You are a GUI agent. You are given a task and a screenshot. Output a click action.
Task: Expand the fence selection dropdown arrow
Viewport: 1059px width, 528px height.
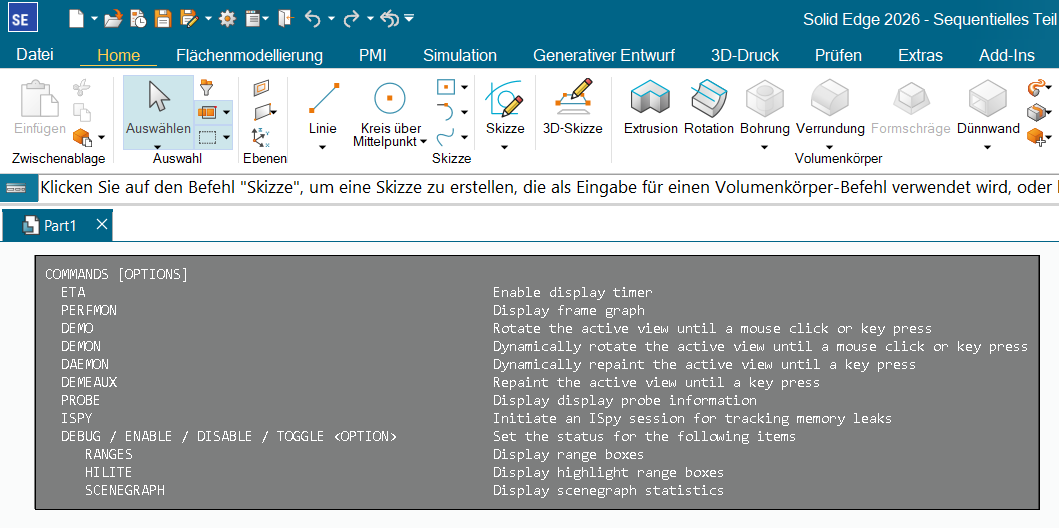pos(226,138)
